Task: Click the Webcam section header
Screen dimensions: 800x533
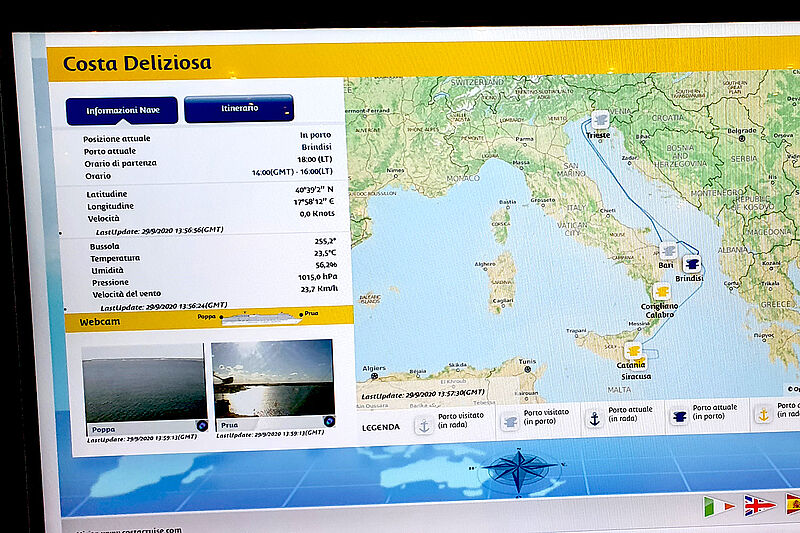Action: (x=209, y=319)
